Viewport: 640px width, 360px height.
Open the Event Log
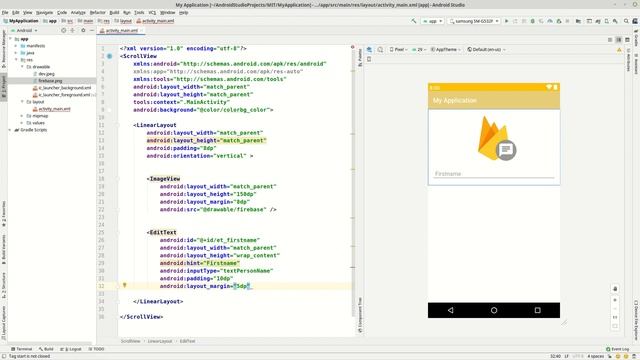[618, 349]
